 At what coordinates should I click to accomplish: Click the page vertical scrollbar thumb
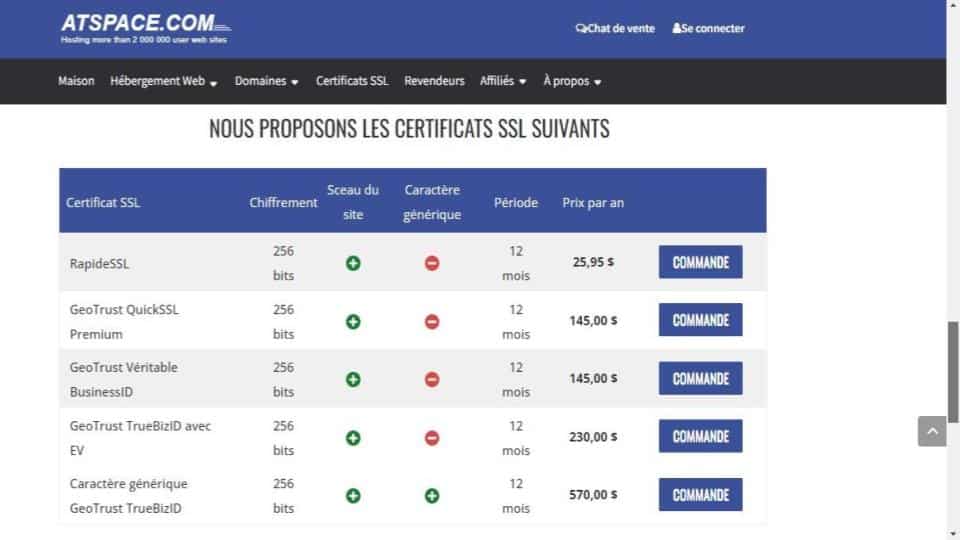coord(953,372)
